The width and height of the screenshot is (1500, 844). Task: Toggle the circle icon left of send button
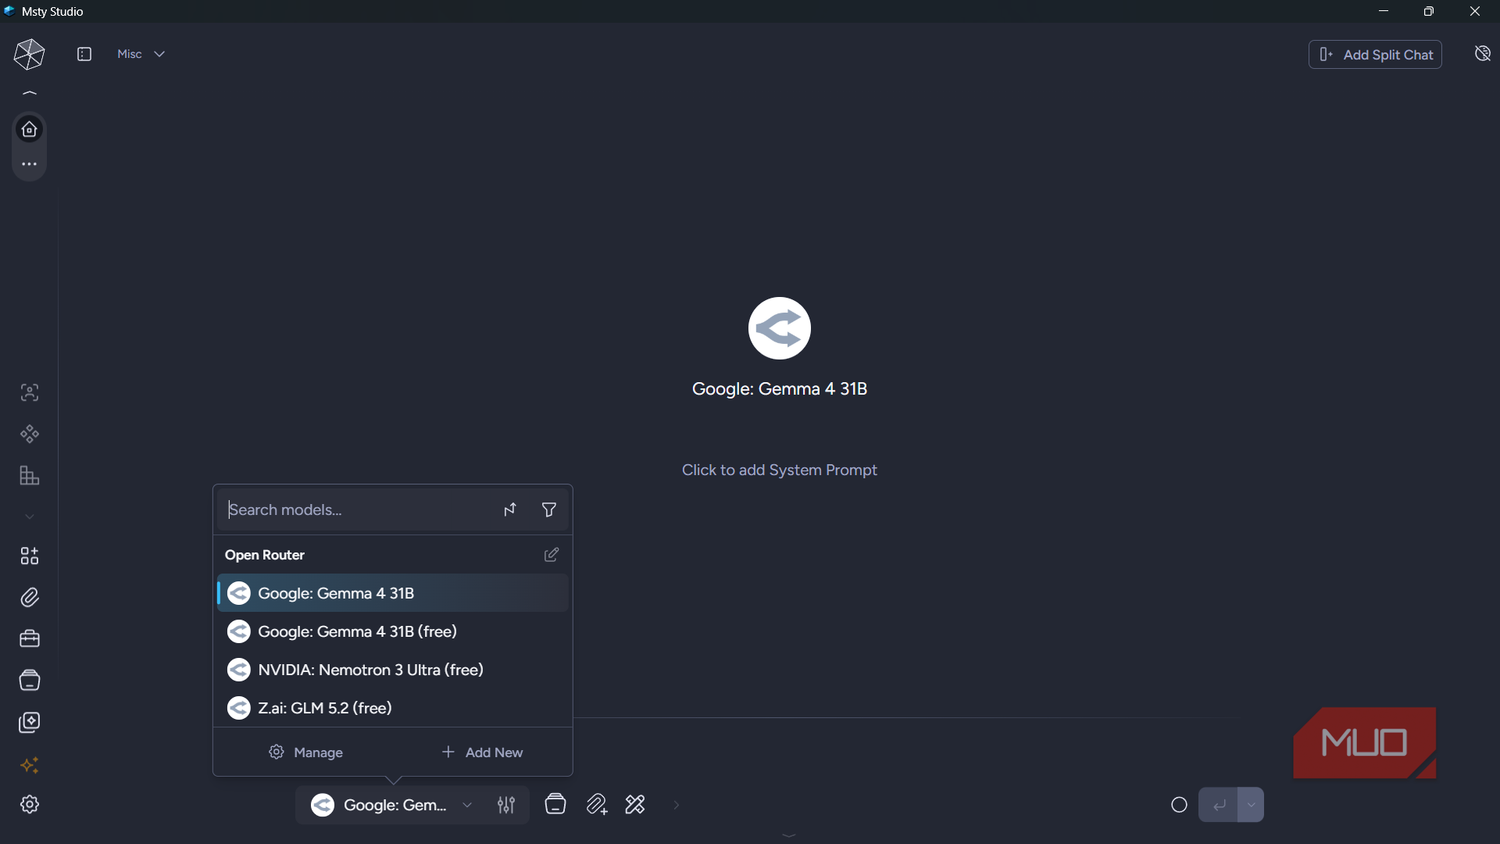click(1179, 805)
